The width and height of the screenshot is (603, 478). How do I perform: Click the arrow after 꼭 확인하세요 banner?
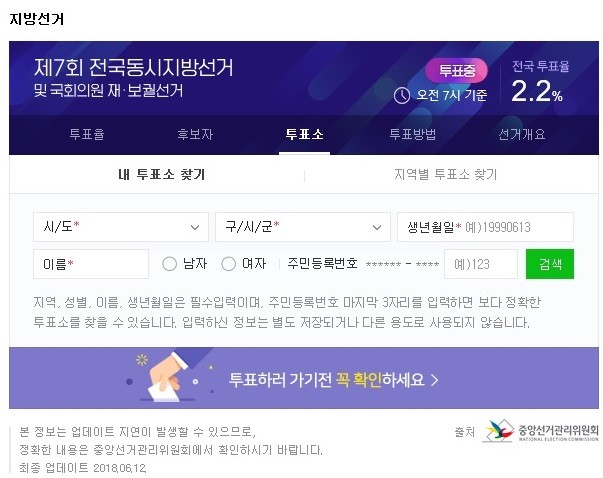(435, 380)
